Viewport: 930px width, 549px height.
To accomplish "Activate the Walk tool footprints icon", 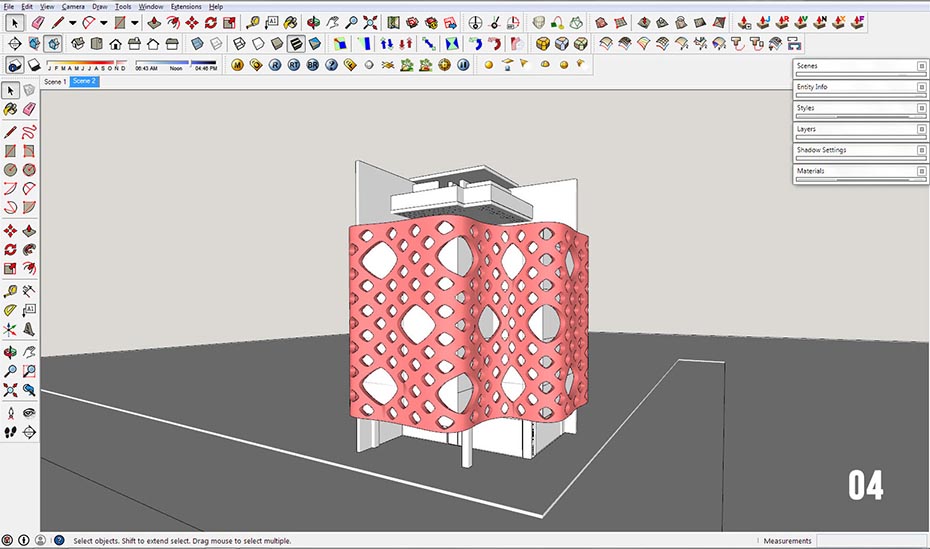I will pyautogui.click(x=11, y=433).
